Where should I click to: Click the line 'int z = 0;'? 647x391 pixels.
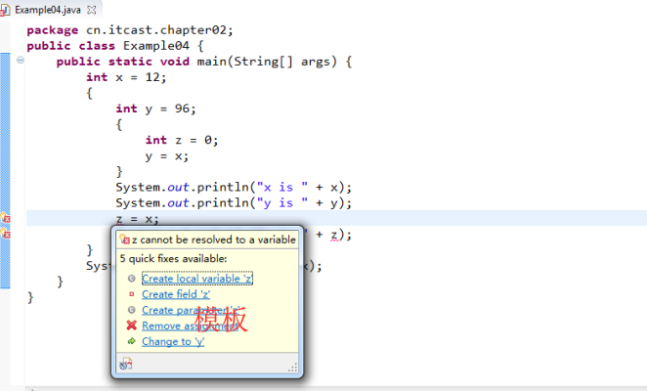182,140
